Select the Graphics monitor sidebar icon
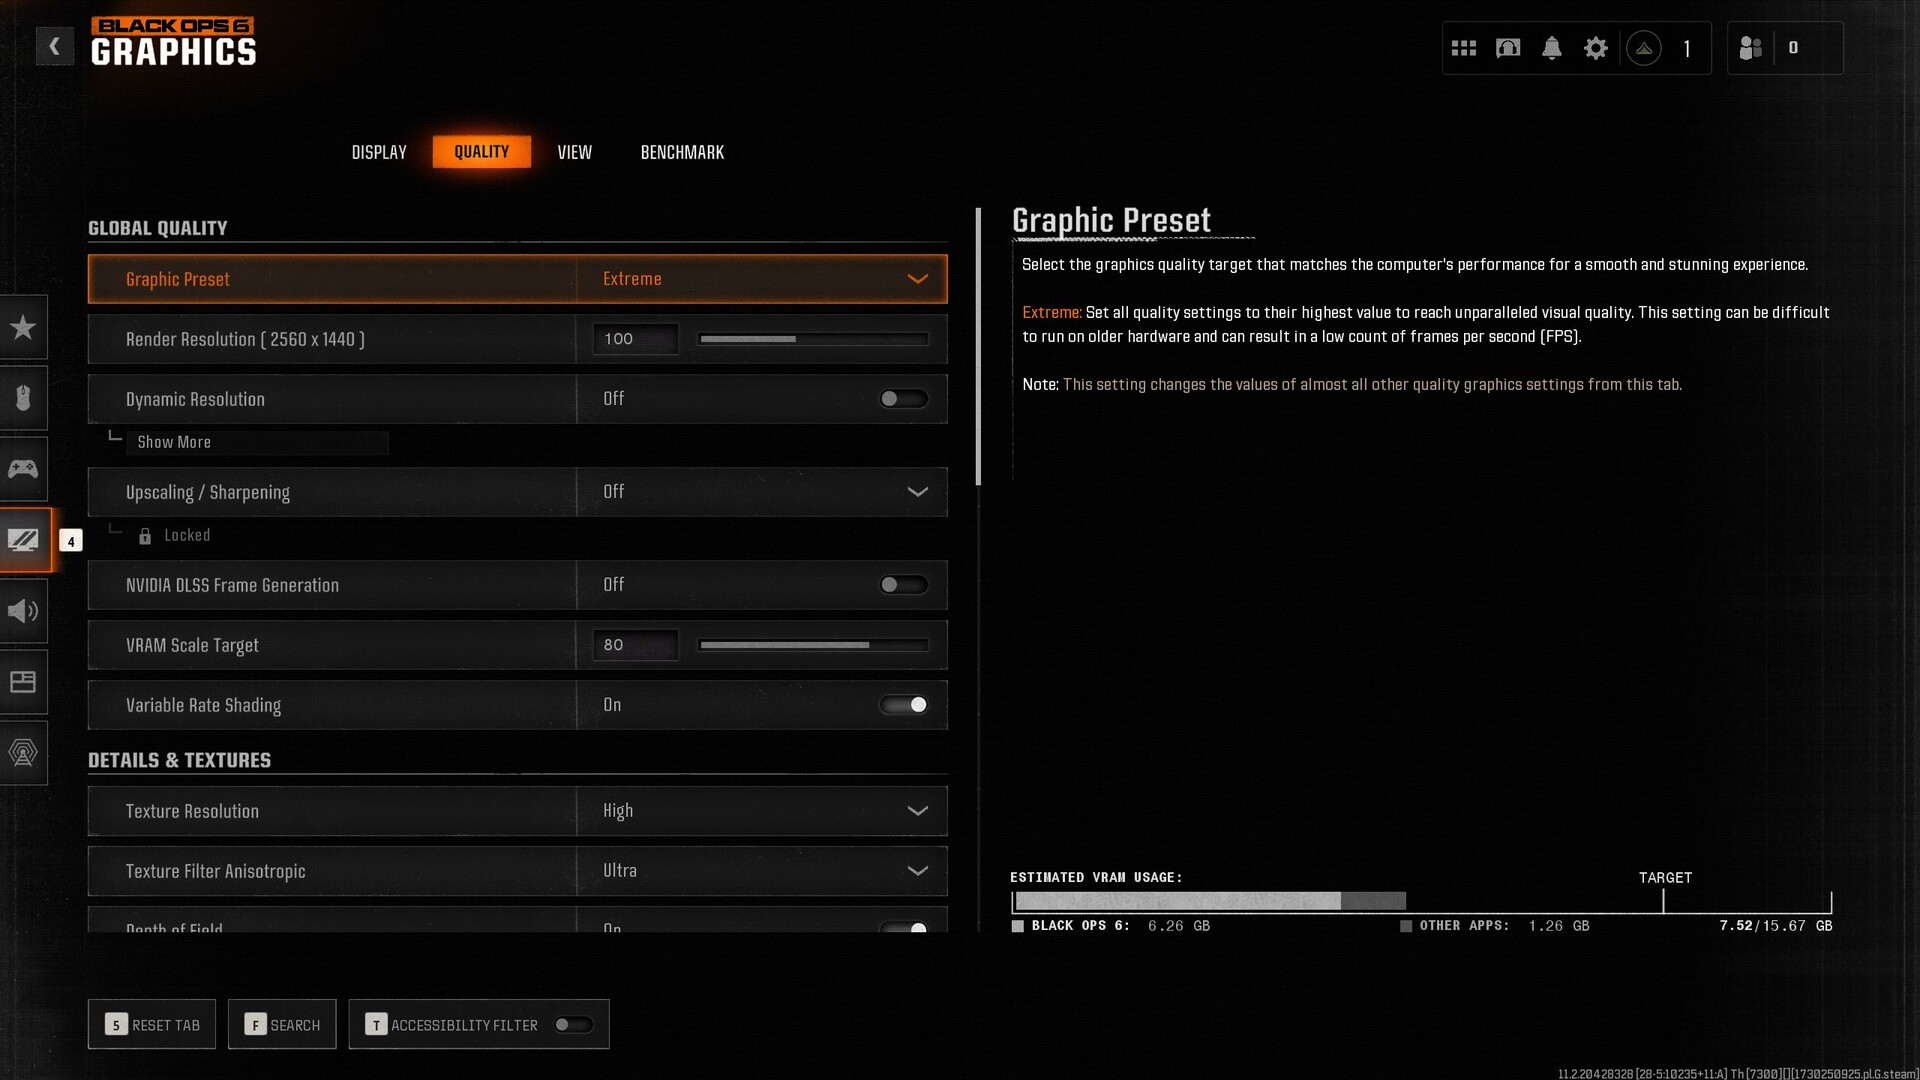The height and width of the screenshot is (1080, 1920). pos(24,540)
